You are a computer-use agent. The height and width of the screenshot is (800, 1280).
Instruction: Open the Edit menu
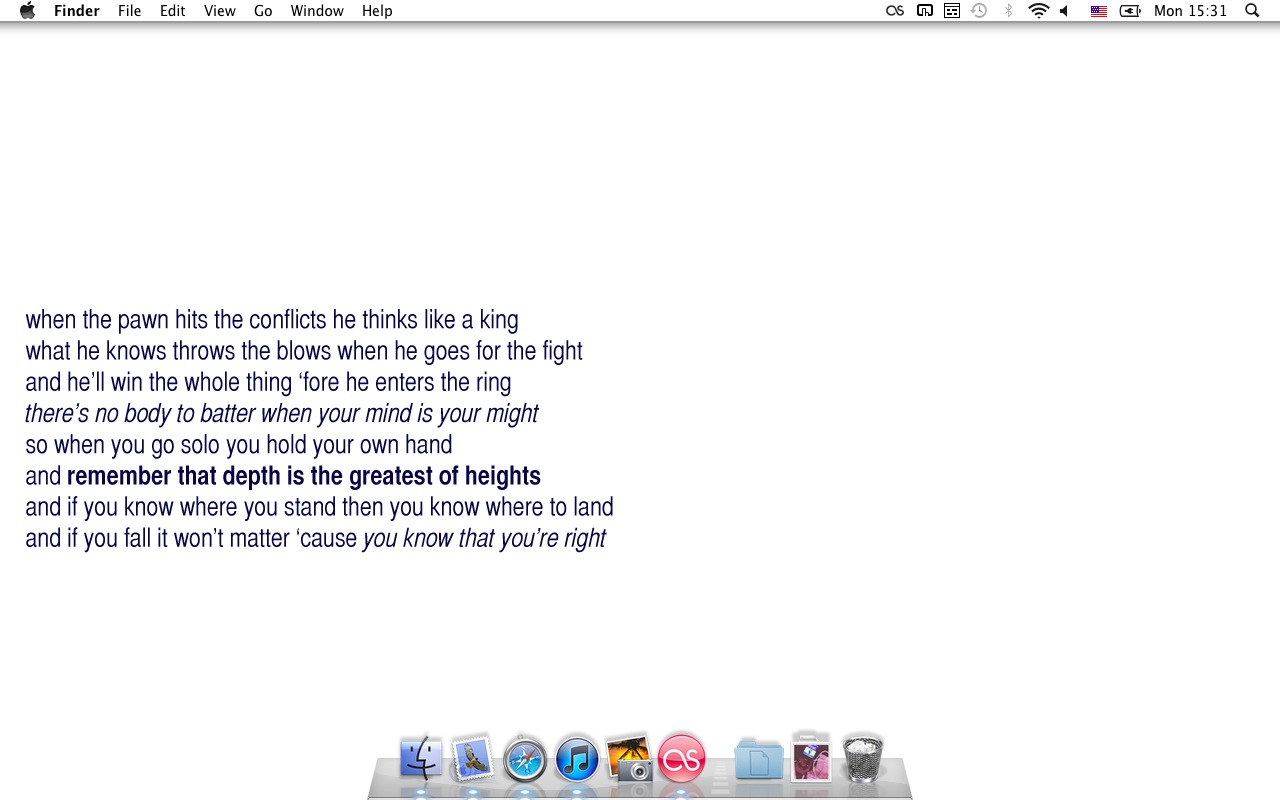click(173, 11)
